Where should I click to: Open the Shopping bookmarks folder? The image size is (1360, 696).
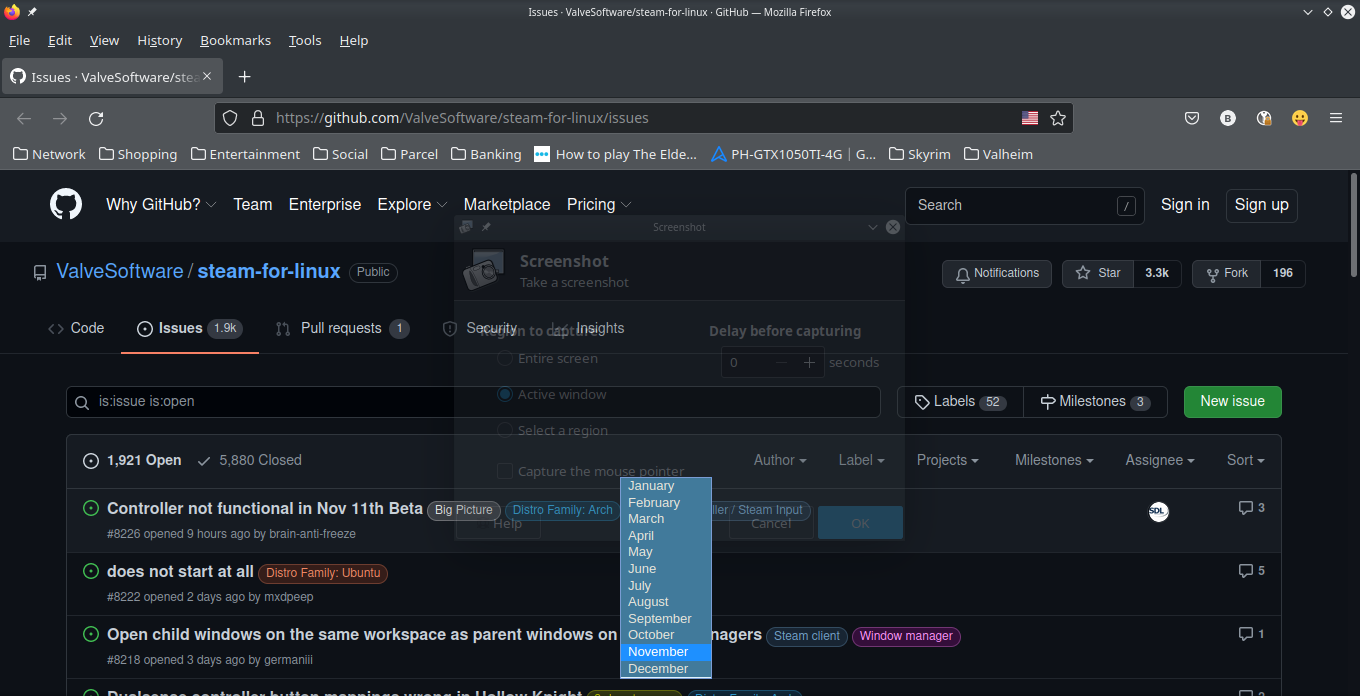[x=137, y=154]
